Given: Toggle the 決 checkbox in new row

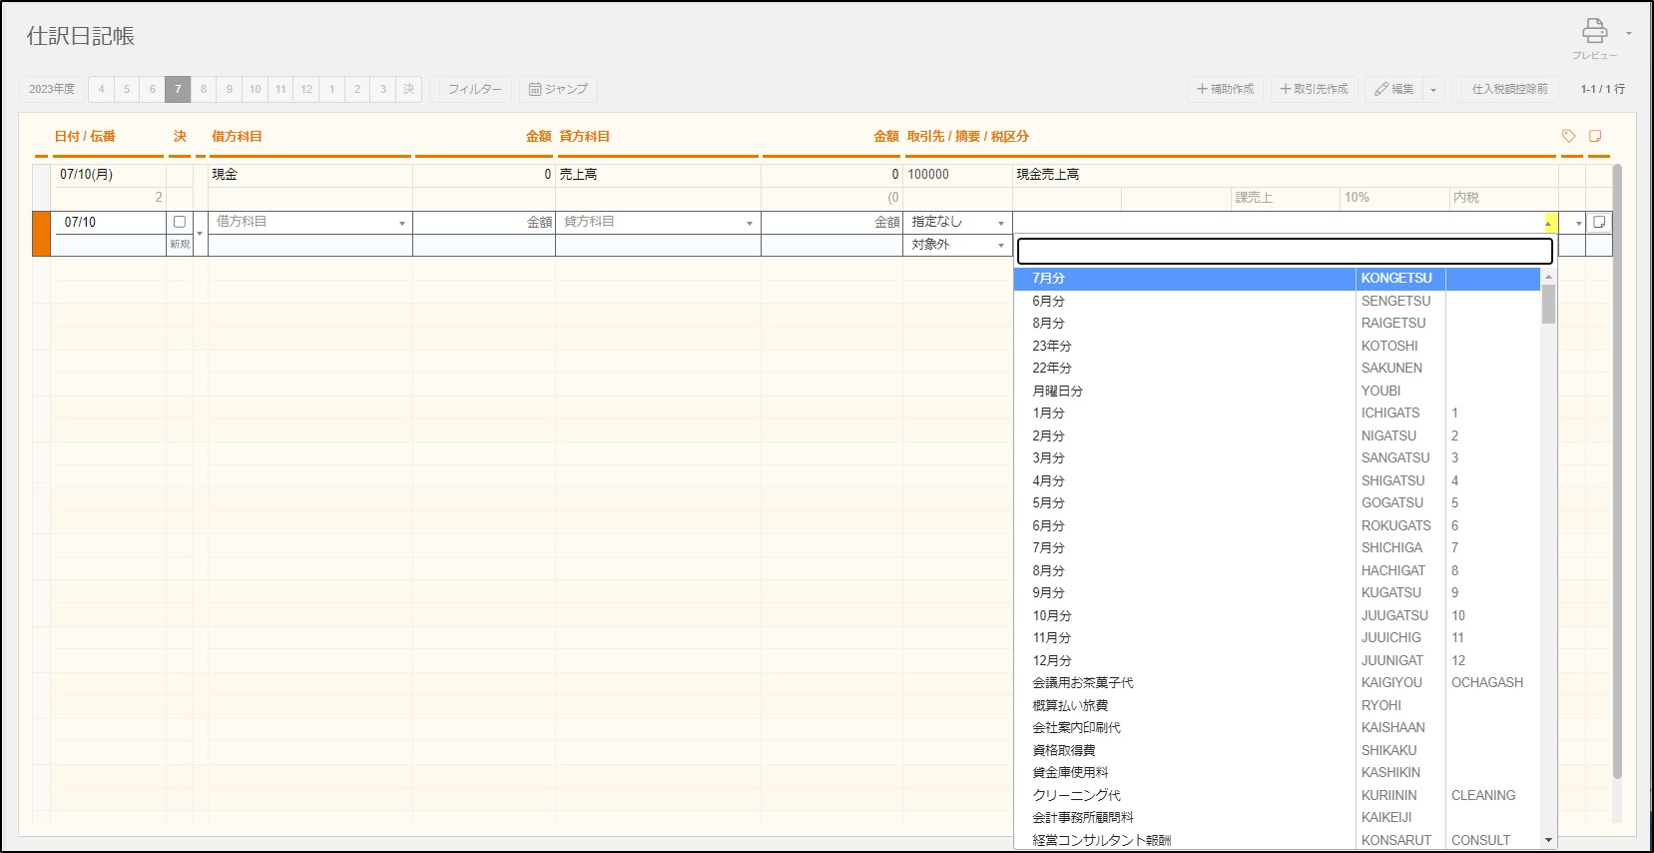Looking at the screenshot, I should (180, 222).
